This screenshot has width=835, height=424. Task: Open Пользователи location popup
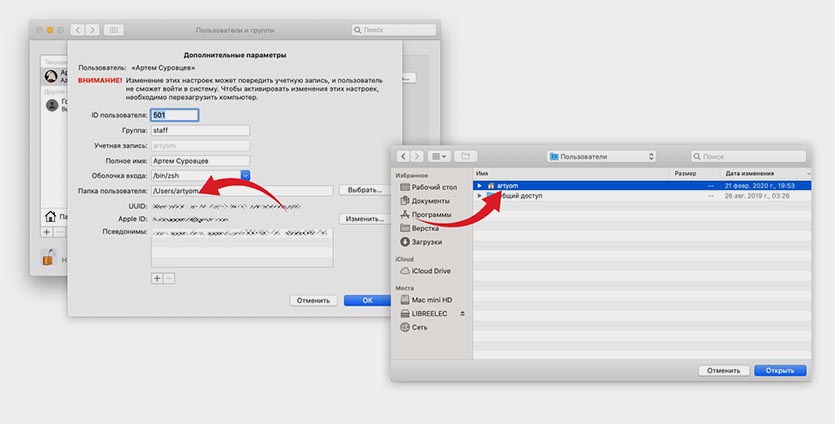601,157
